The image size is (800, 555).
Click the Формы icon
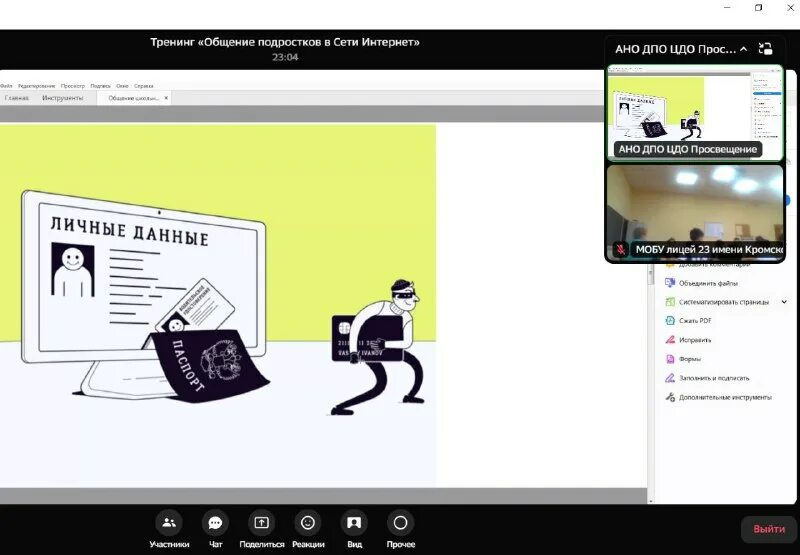coord(670,359)
